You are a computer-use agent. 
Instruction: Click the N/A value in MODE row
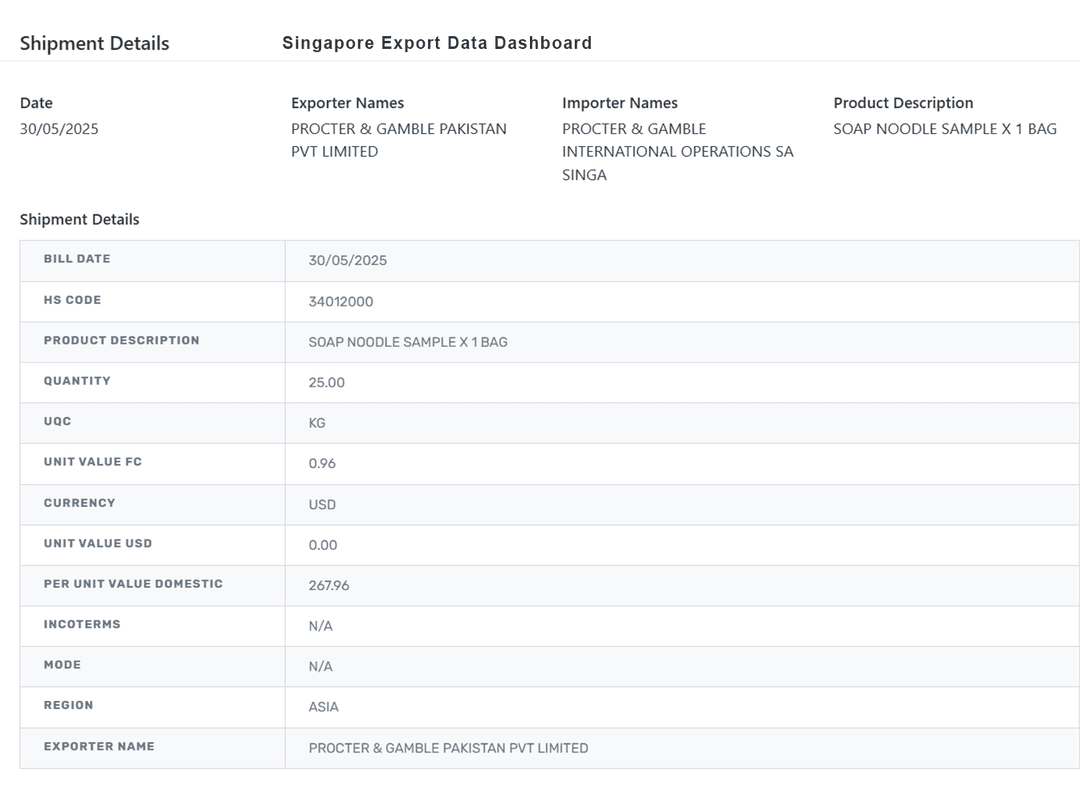pyautogui.click(x=320, y=666)
